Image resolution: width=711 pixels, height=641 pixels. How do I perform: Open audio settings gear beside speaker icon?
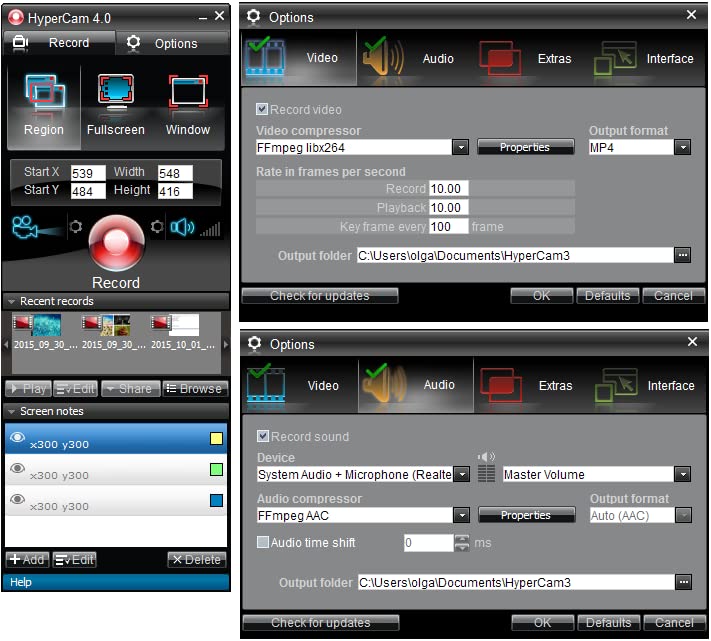click(x=157, y=226)
